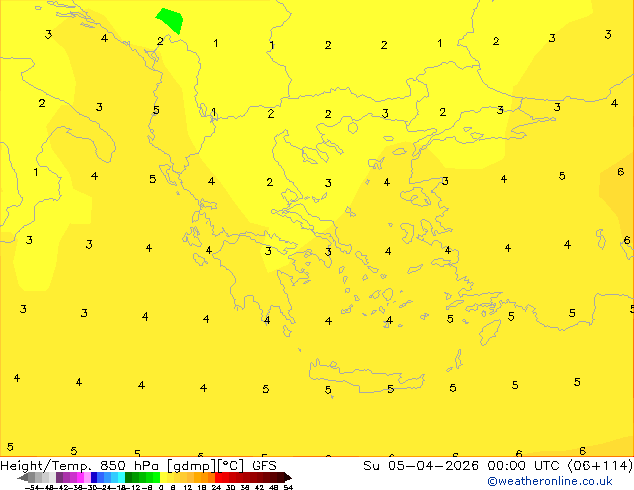634x490 pixels.
Task: Click the GFS model label in the title
Action: [264, 465]
